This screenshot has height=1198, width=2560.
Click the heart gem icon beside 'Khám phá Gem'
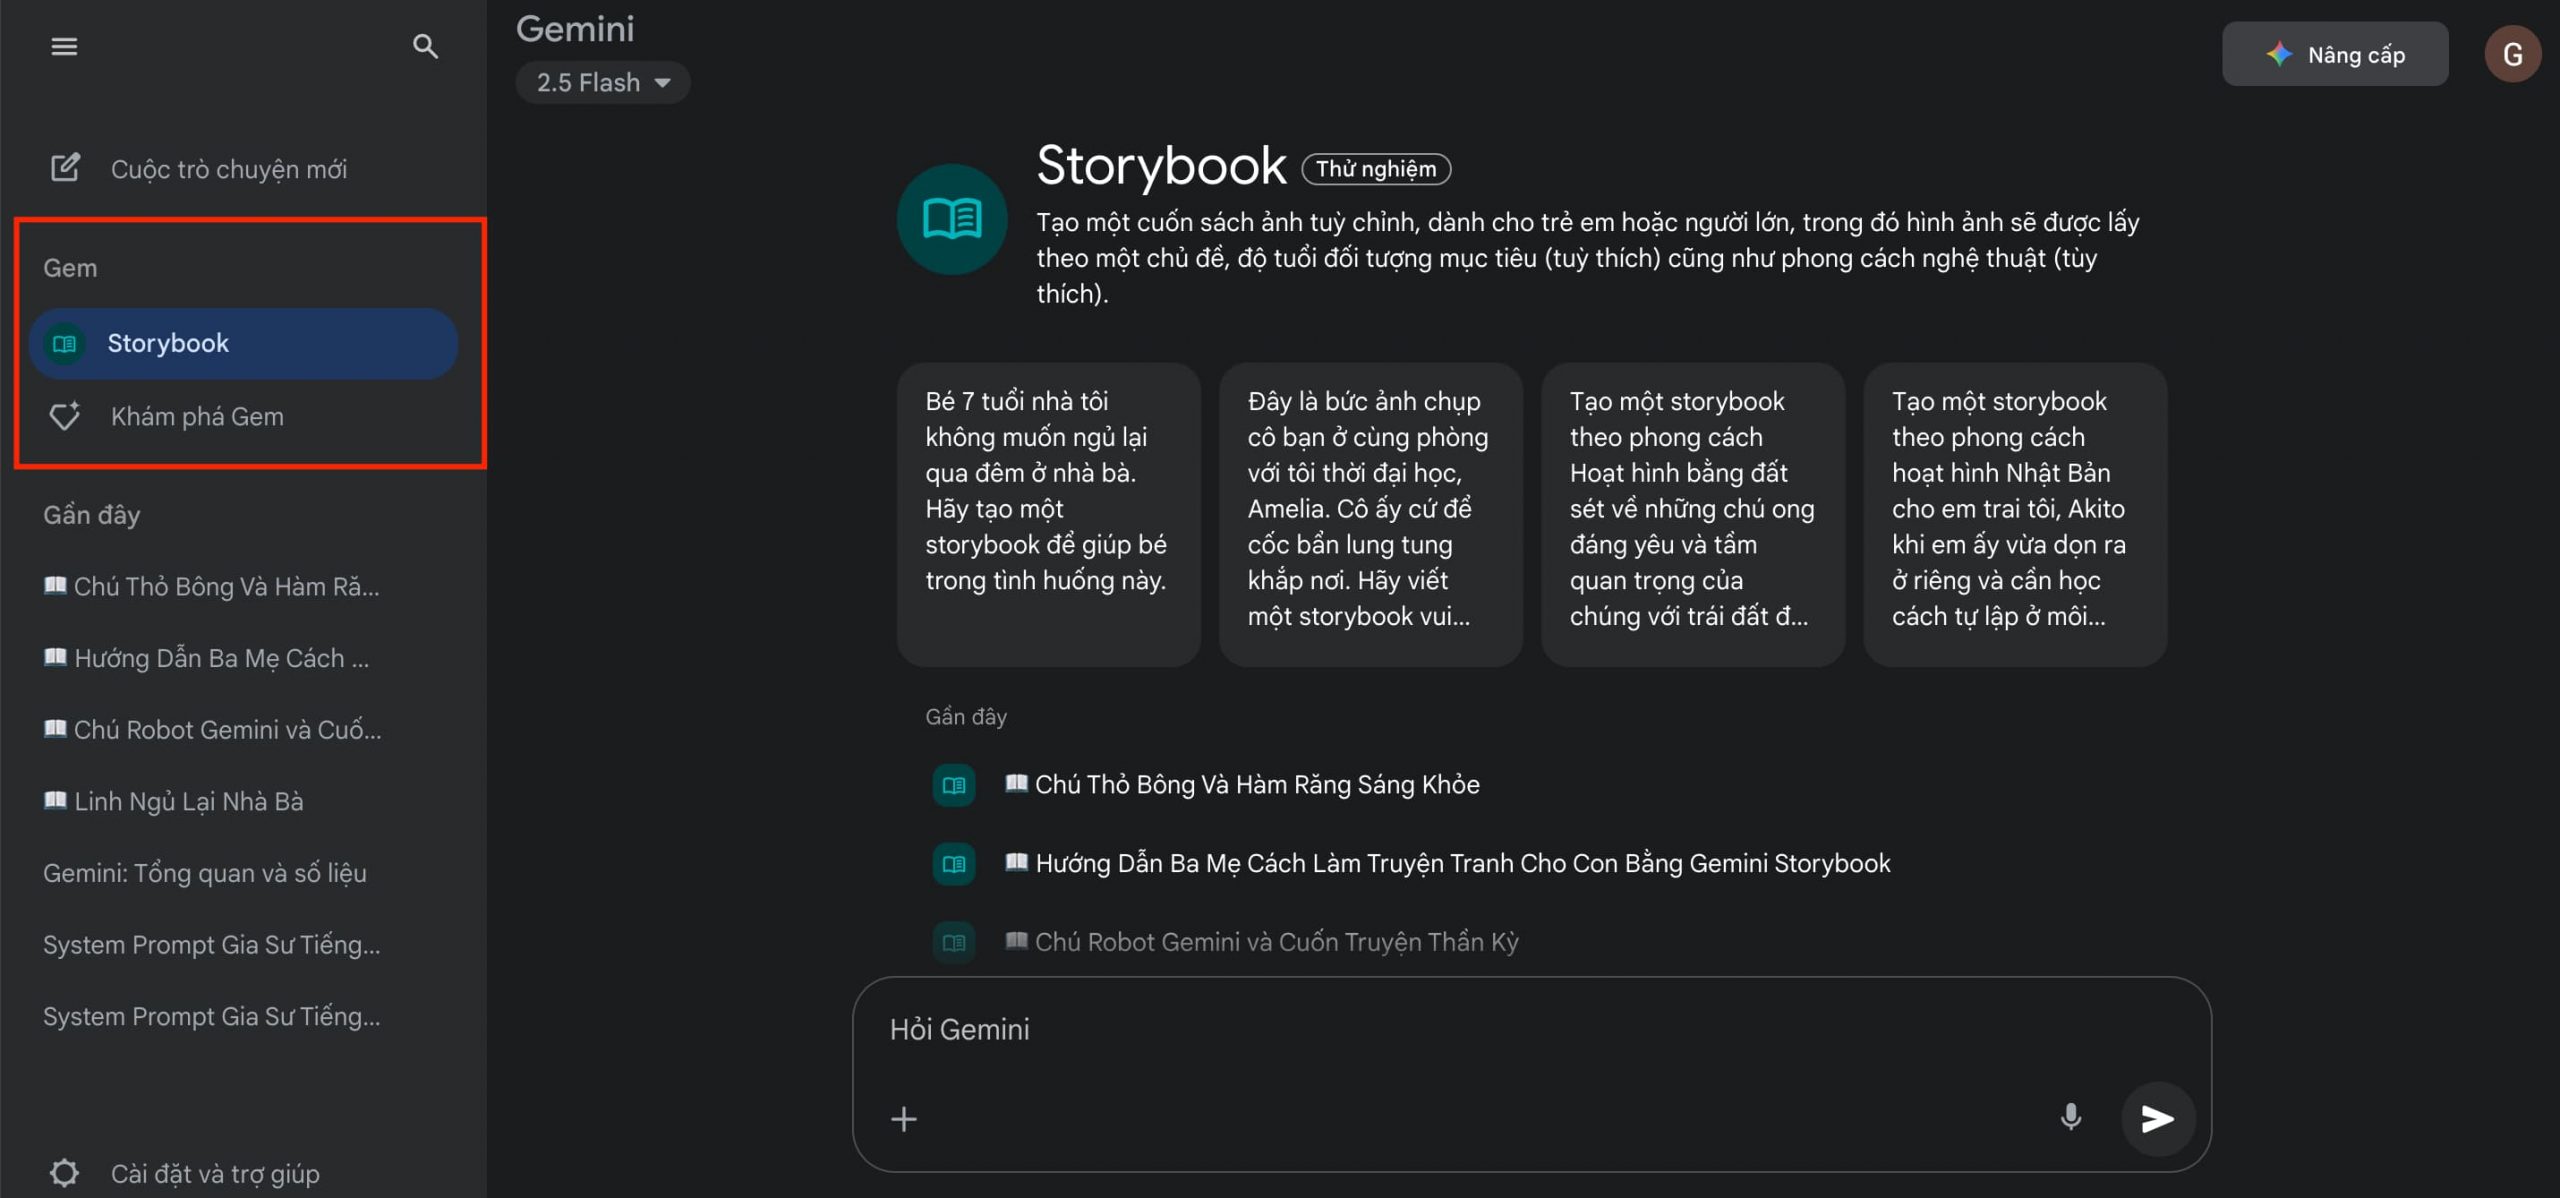[65, 415]
